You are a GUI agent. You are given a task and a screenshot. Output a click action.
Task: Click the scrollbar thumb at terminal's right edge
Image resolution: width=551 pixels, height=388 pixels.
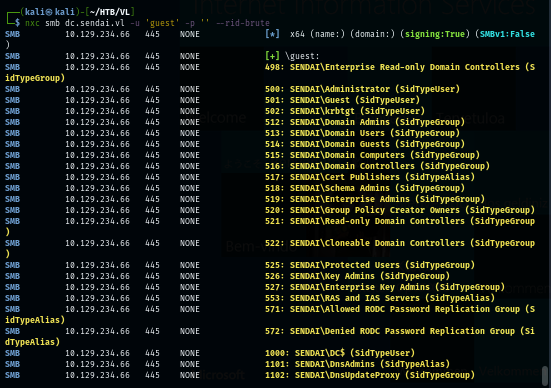point(545,376)
